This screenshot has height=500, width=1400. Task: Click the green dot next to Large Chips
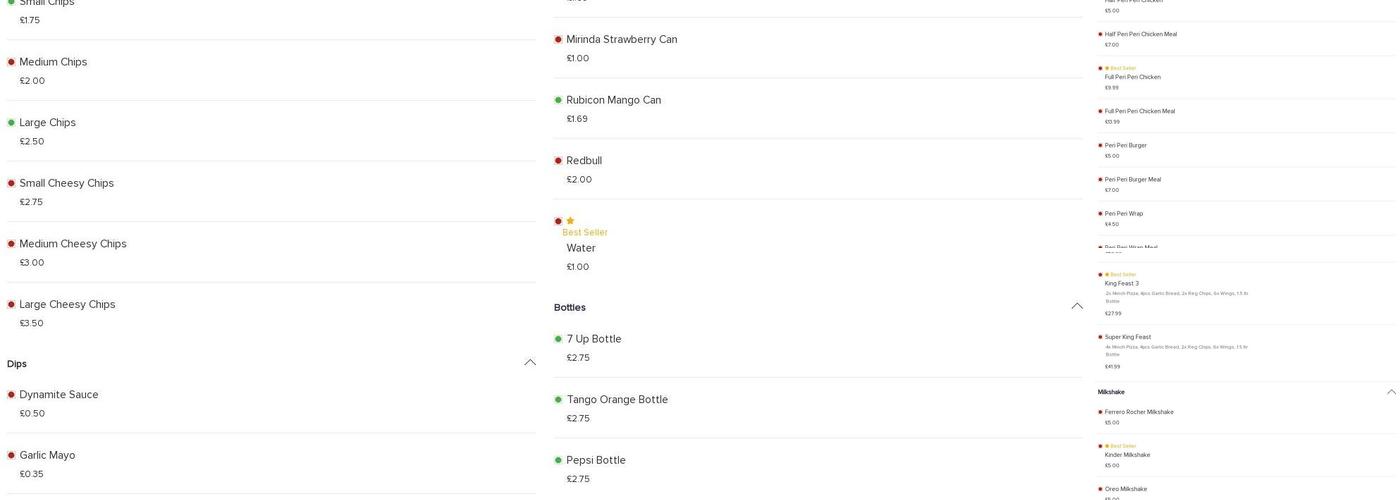tap(11, 123)
